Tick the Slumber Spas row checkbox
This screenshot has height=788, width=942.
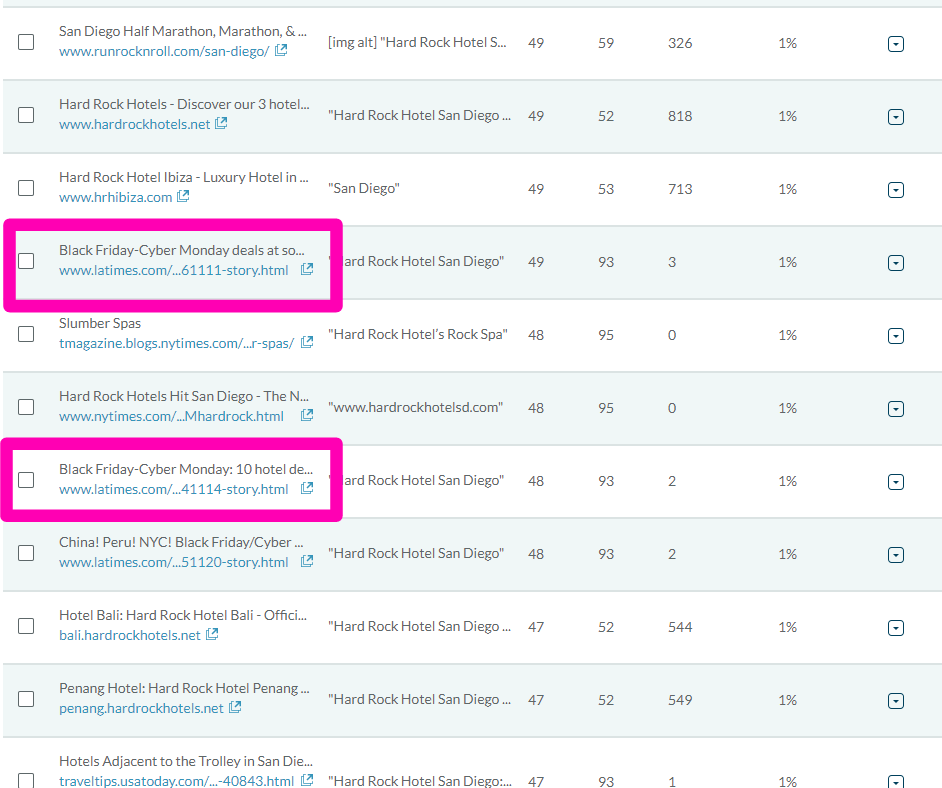coord(26,334)
